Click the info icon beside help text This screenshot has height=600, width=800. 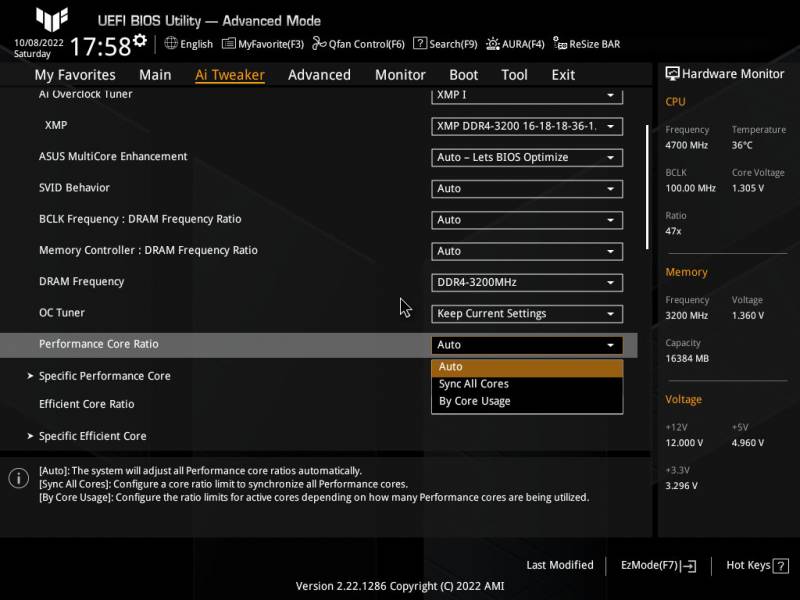pos(19,478)
